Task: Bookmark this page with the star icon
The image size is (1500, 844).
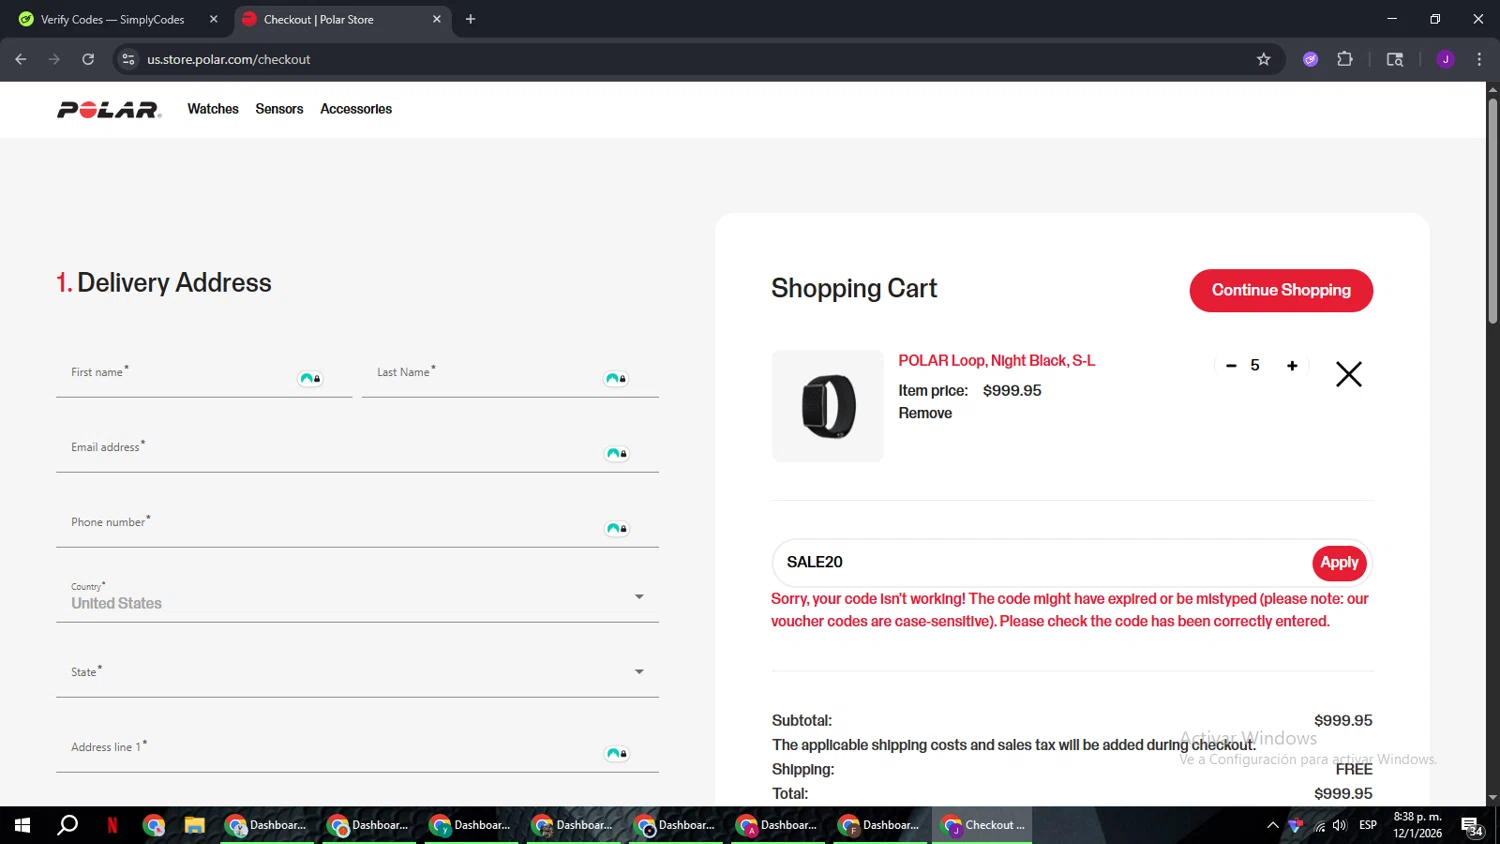Action: pyautogui.click(x=1264, y=59)
